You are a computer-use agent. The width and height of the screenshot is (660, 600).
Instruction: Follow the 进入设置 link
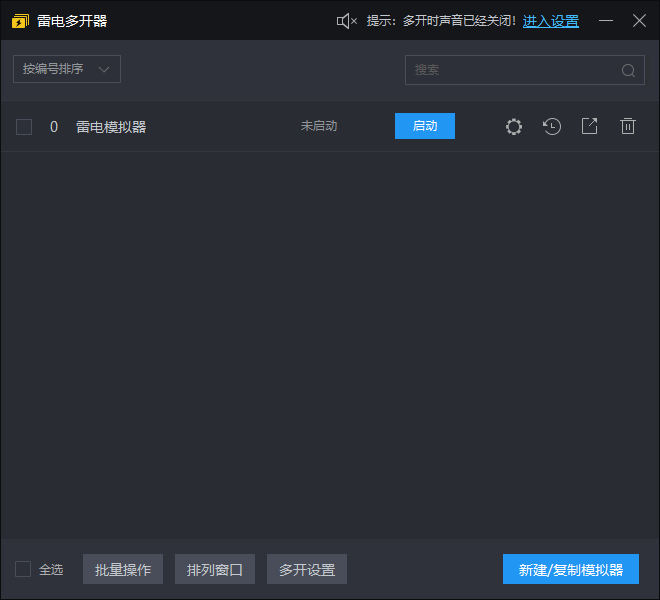point(551,21)
